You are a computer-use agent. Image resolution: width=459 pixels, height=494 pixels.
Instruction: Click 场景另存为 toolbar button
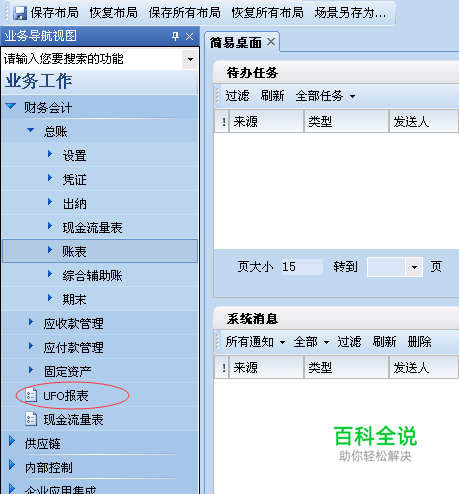[x=350, y=13]
